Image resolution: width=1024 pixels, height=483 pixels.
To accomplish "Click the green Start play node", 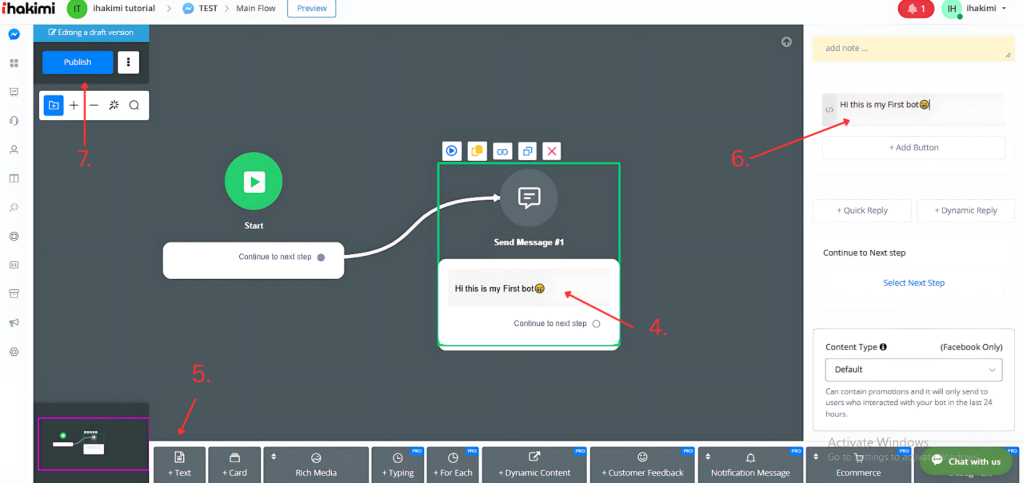I will click(x=253, y=181).
